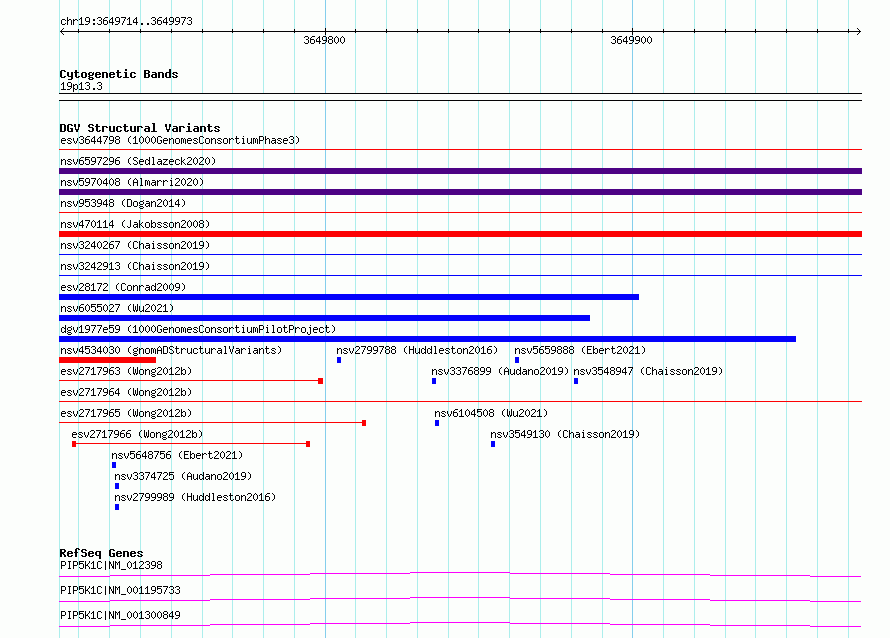The image size is (890, 638).
Task: Open variant nsv3374725 (Audano2019) label
Action: [183, 476]
